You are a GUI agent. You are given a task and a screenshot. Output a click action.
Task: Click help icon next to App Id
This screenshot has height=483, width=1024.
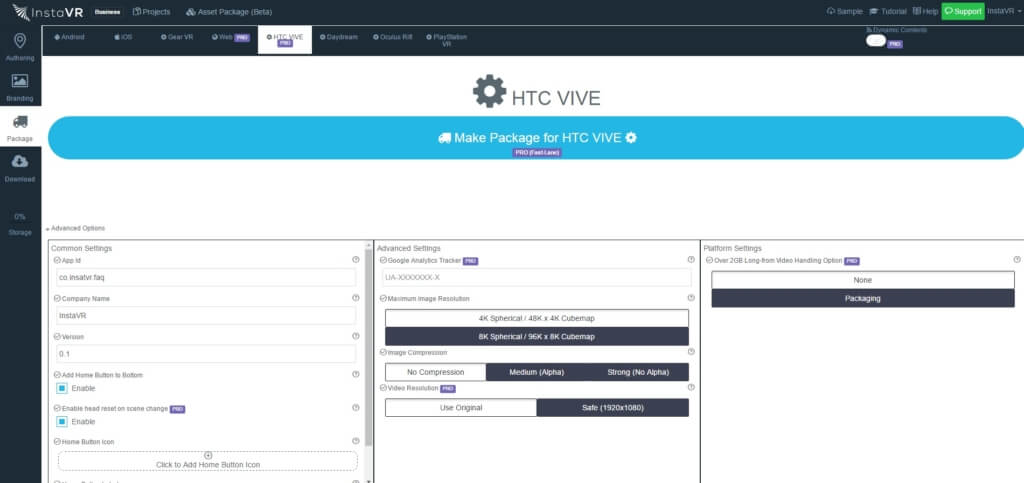(356, 260)
